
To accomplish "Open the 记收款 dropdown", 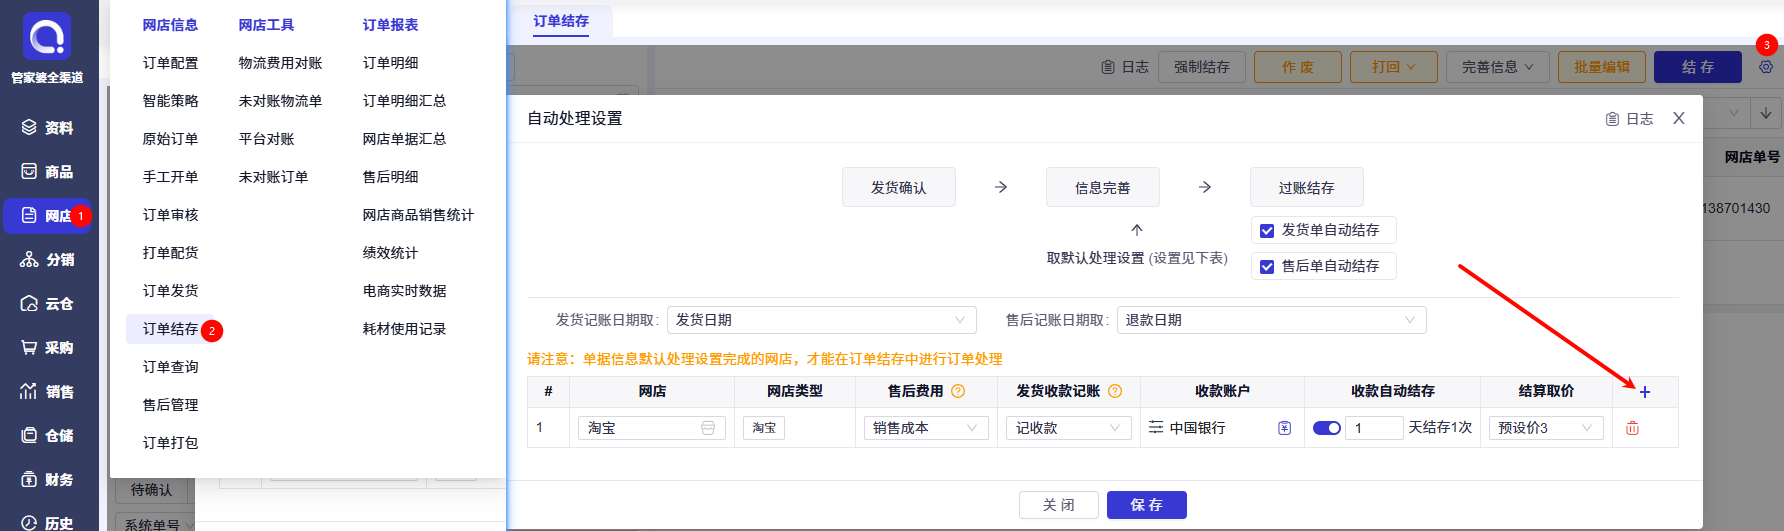I will pyautogui.click(x=1069, y=428).
